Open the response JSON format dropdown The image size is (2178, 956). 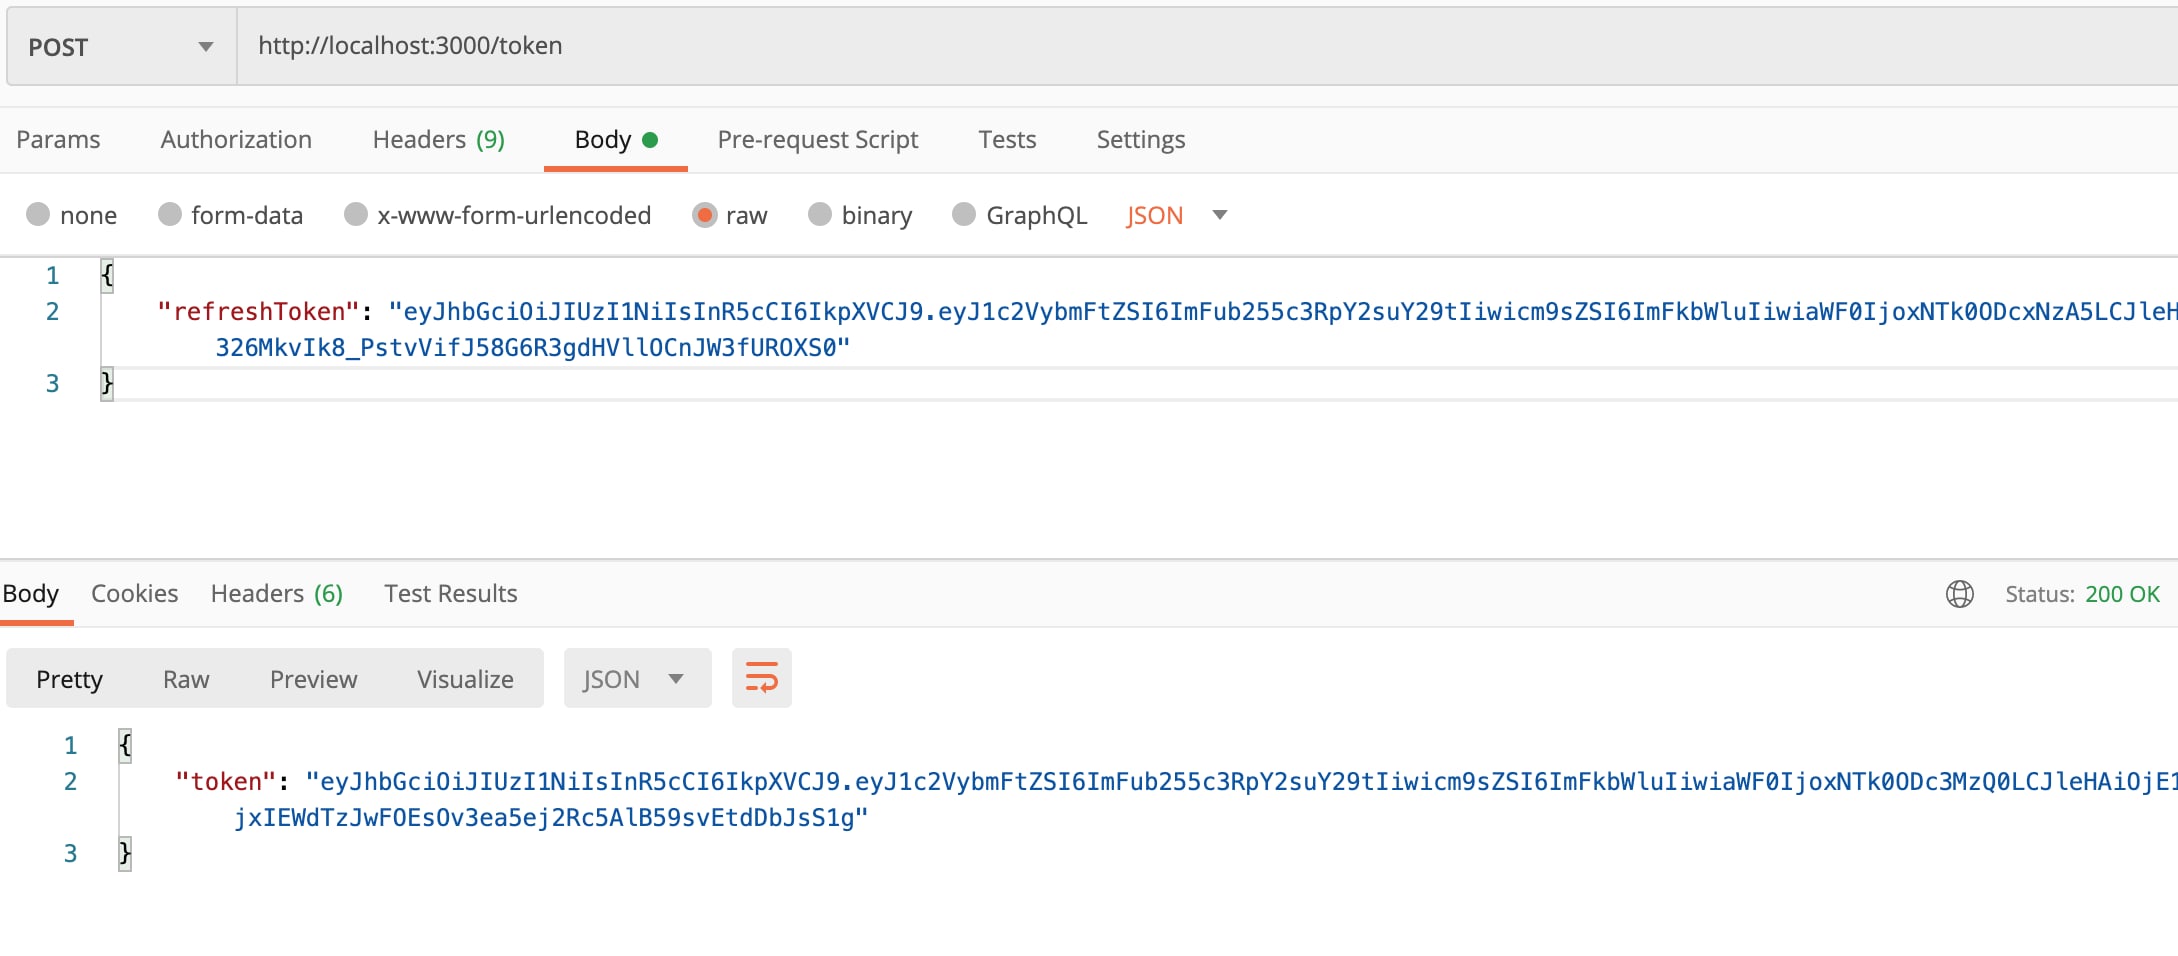coord(637,679)
